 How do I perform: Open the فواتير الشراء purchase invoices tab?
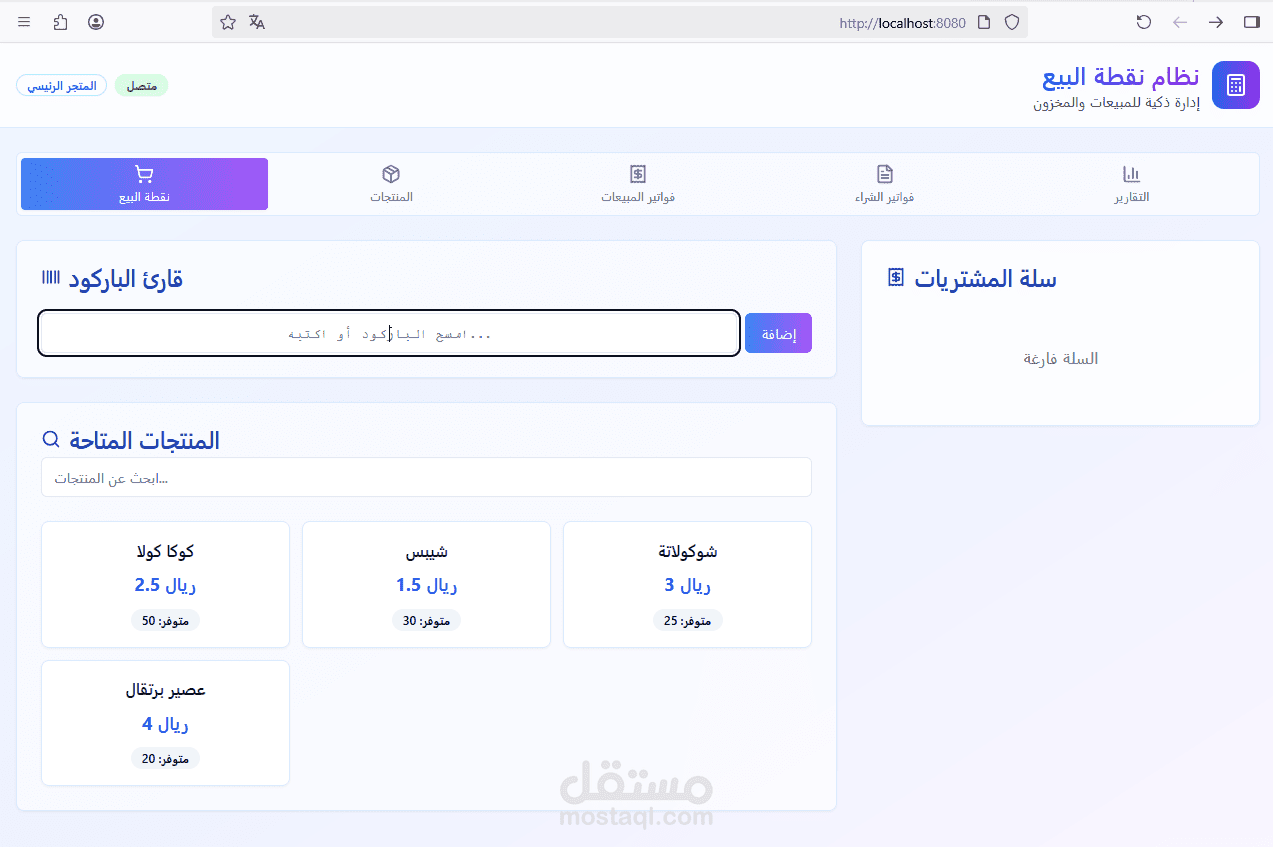click(885, 184)
